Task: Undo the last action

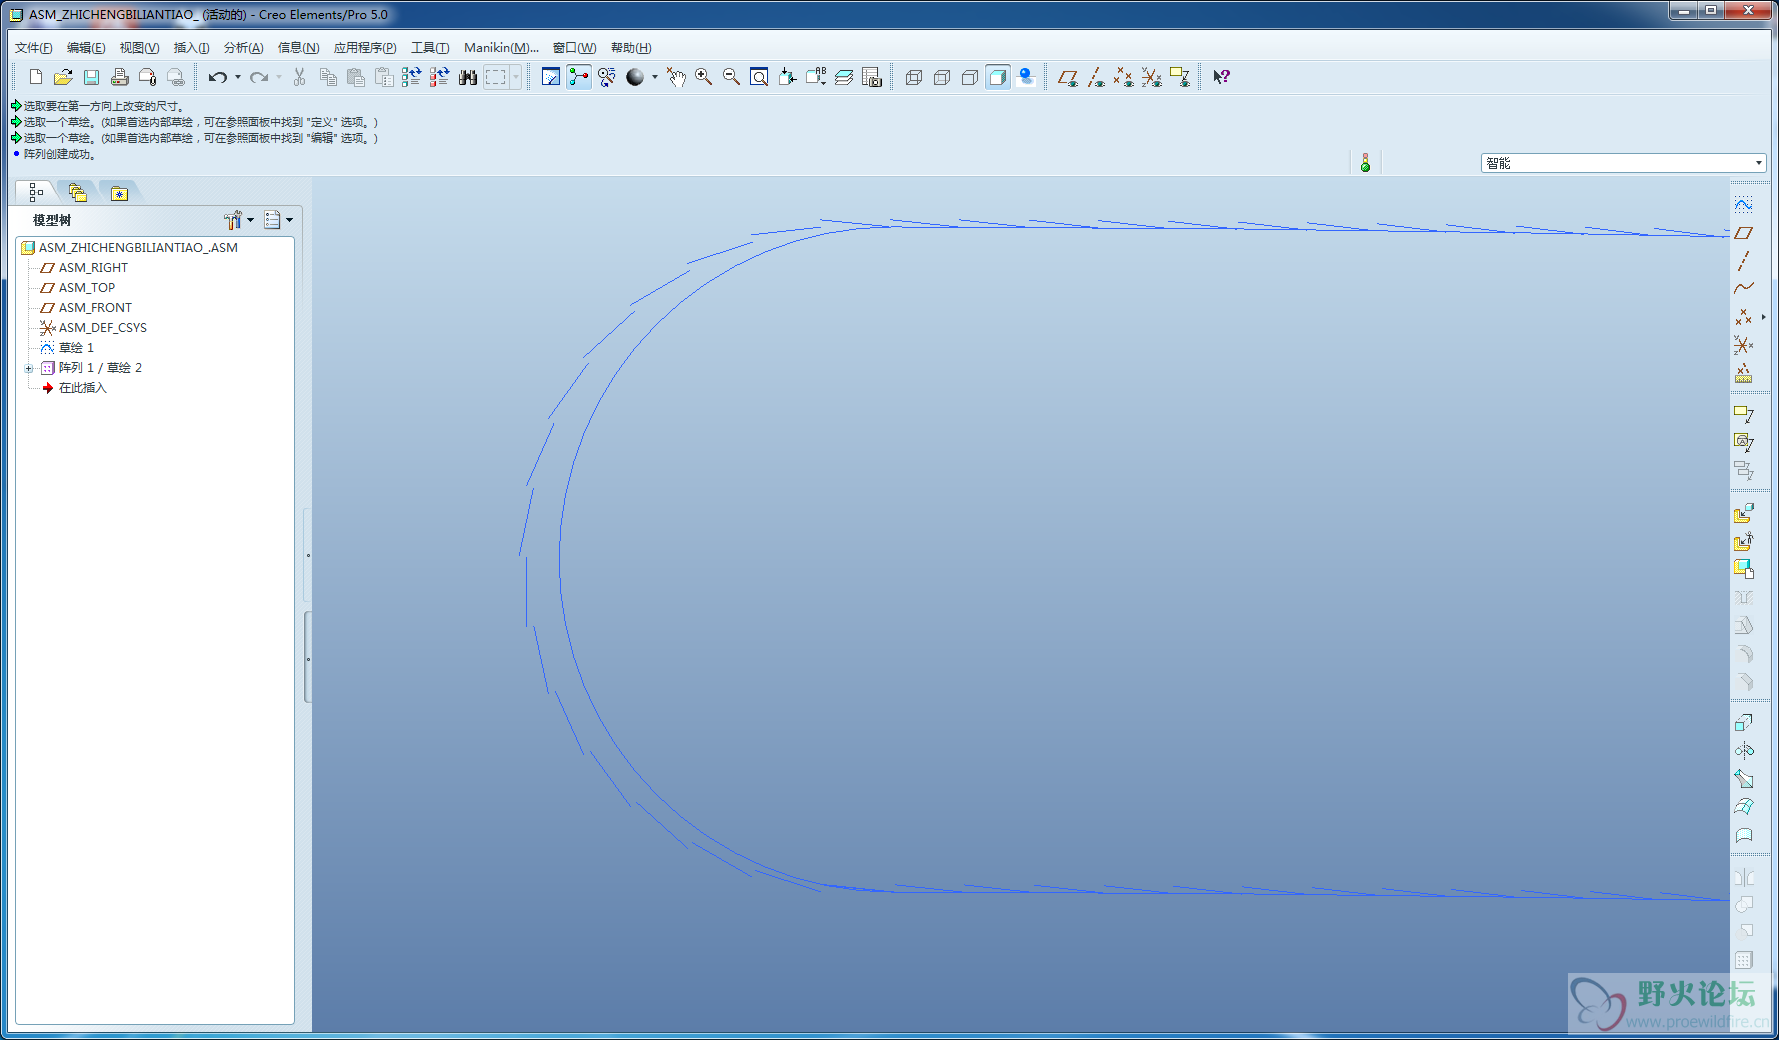Action: click(x=217, y=77)
